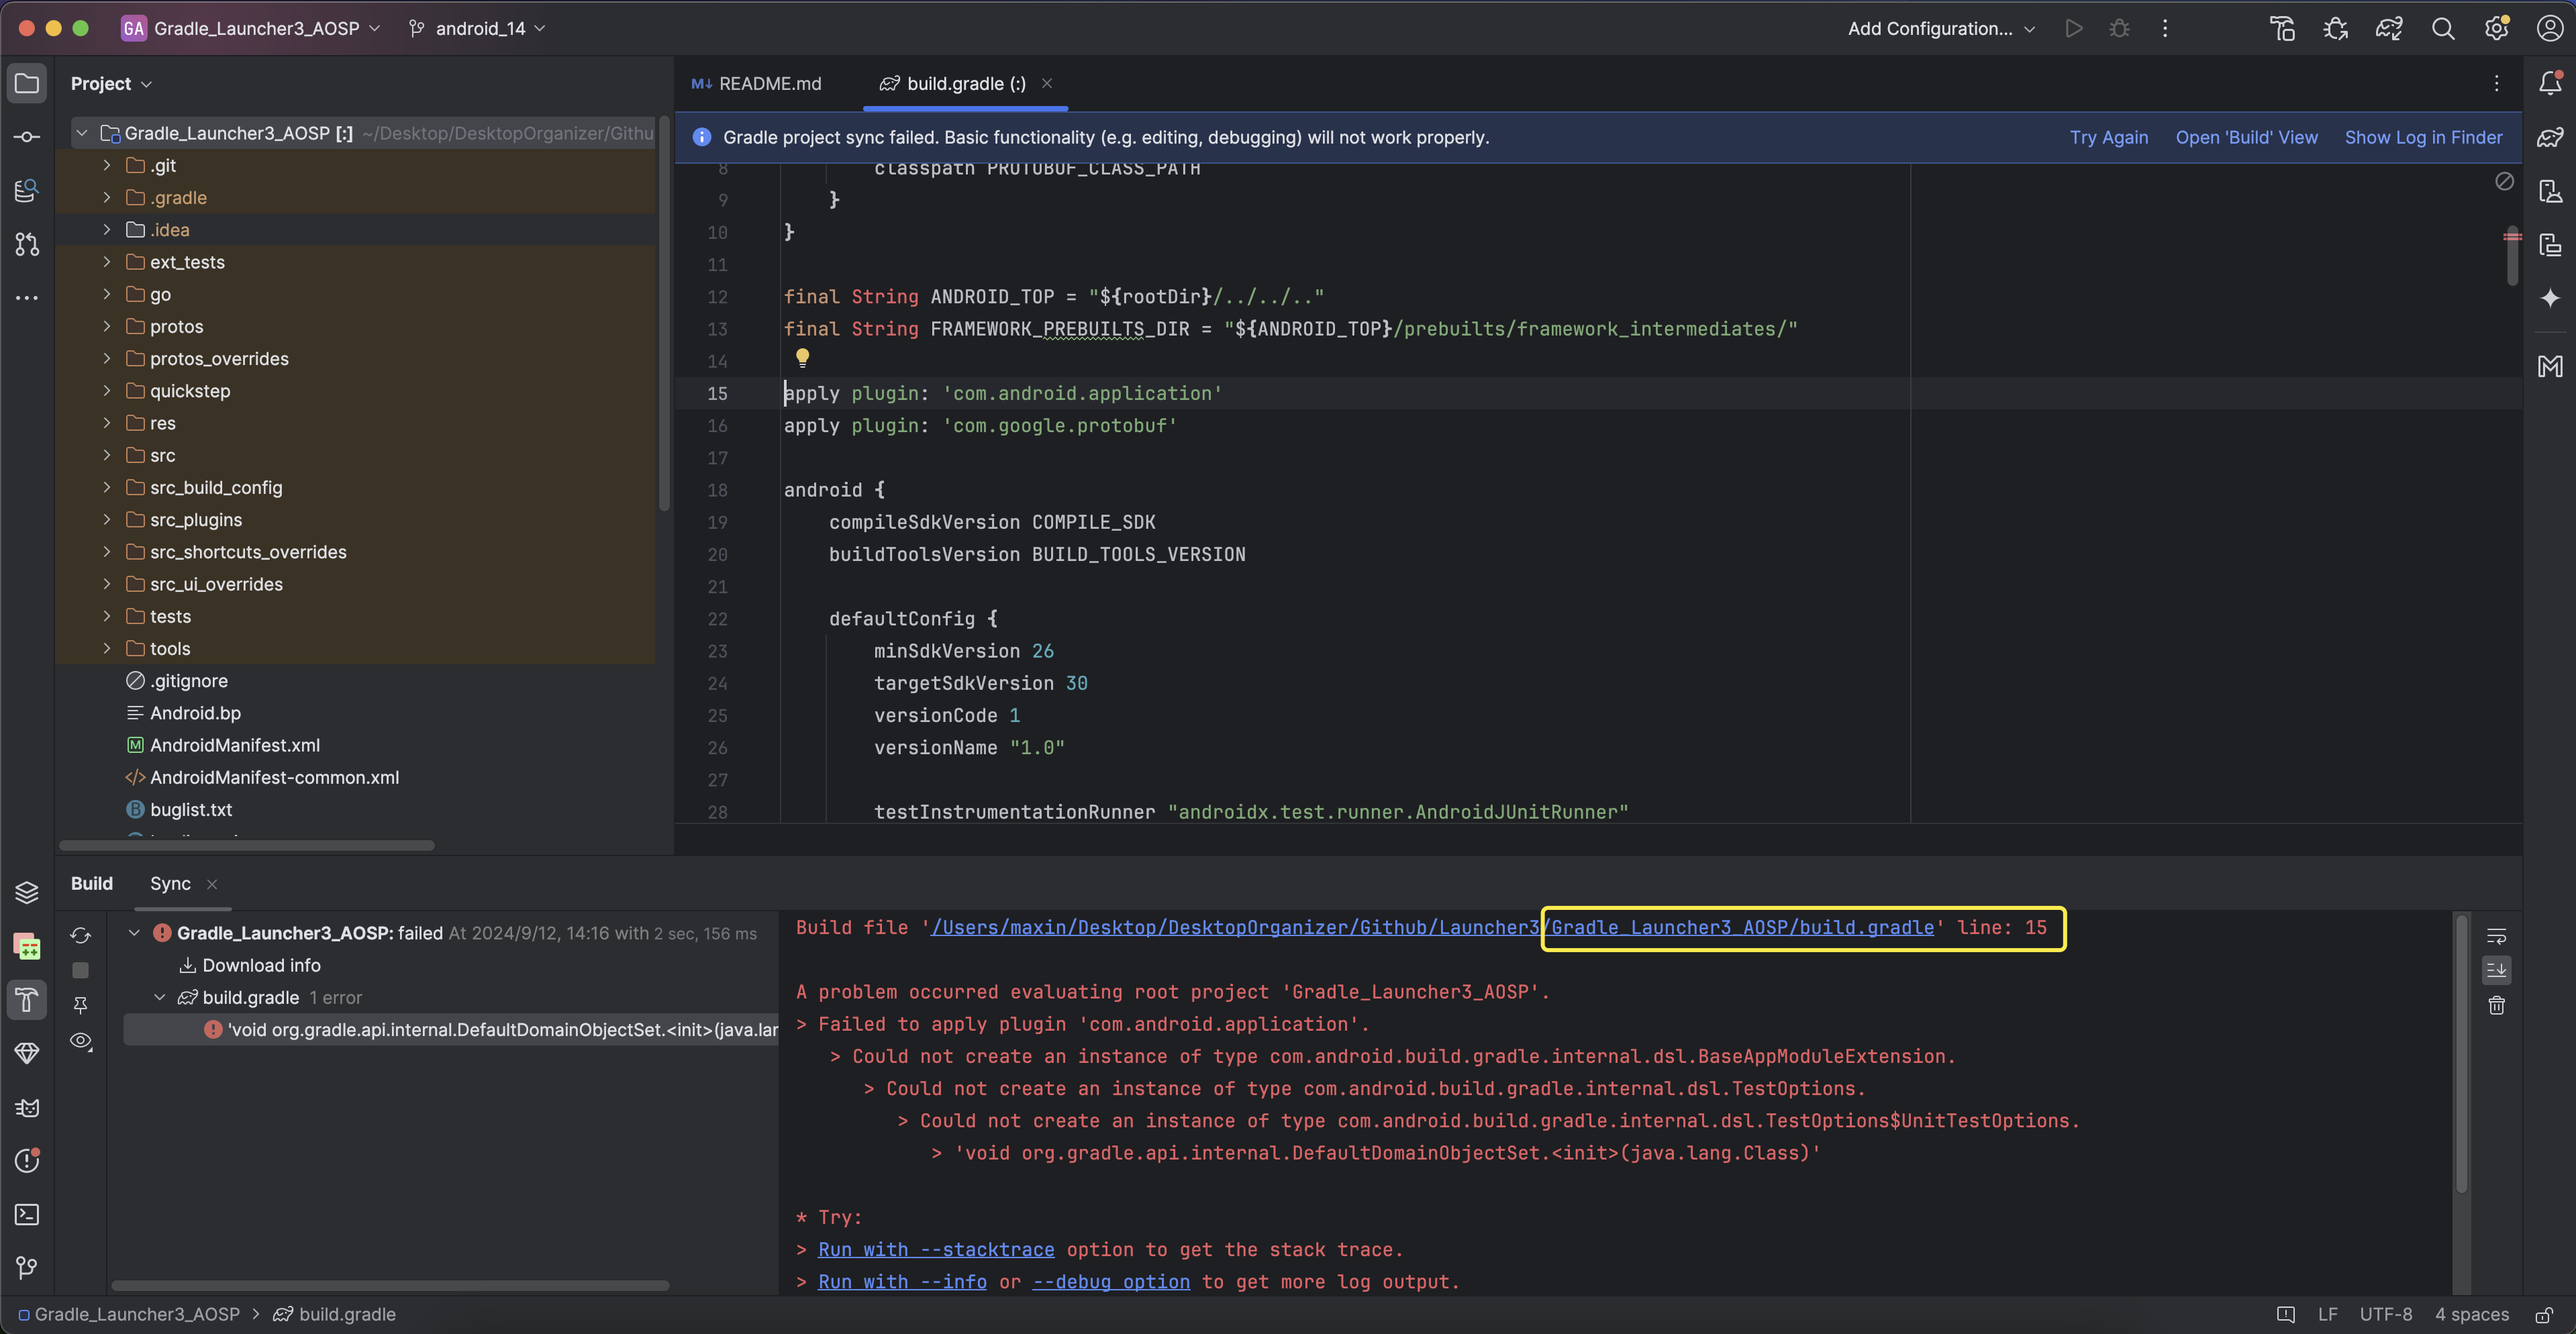Toggle soft-wrap in build output
This screenshot has width=2576, height=1334.
[2497, 936]
